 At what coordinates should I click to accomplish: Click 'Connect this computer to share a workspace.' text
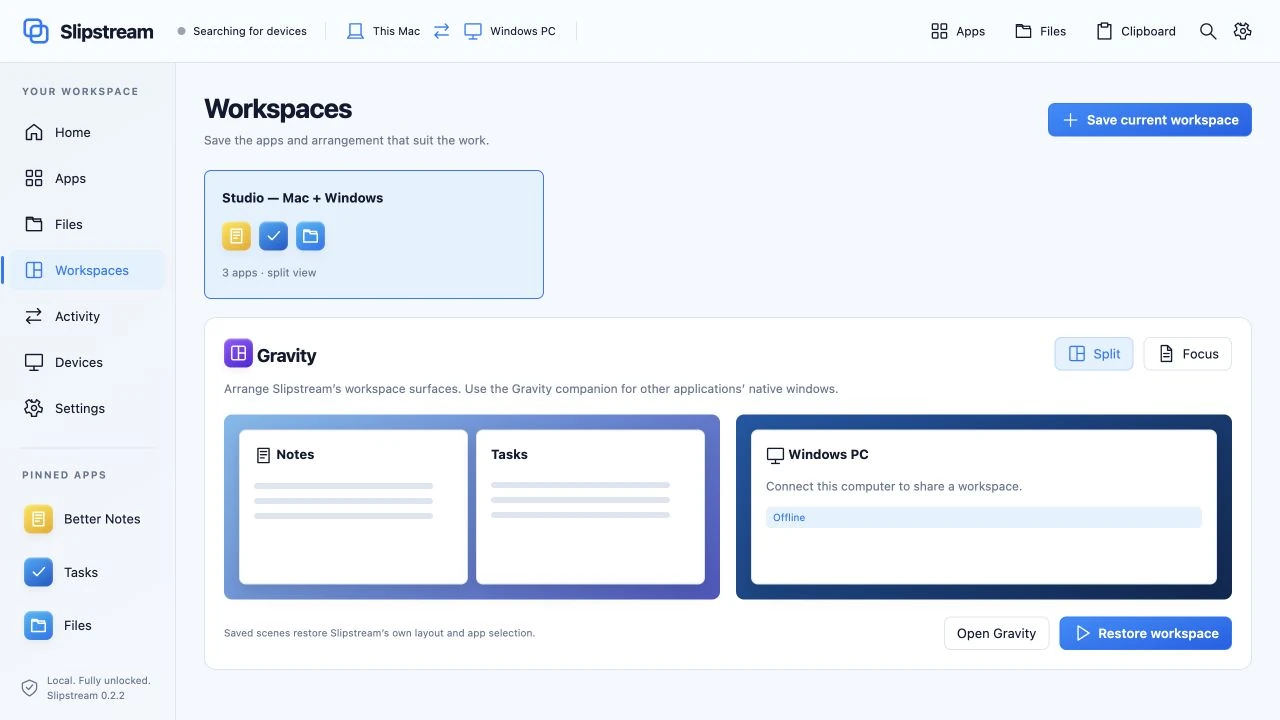pyautogui.click(x=894, y=487)
